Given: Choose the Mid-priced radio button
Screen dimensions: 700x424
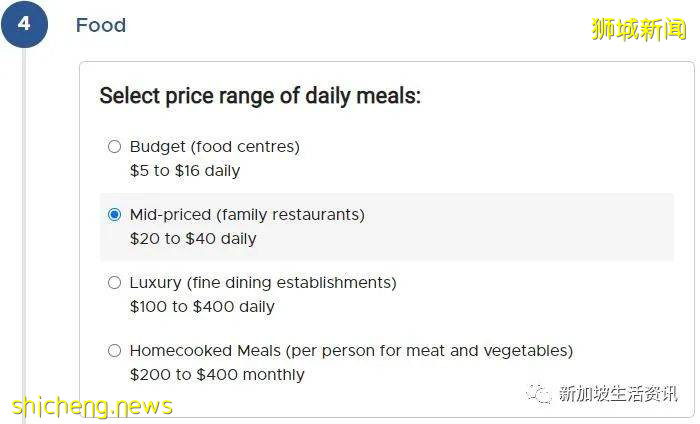Looking at the screenshot, I should pos(114,215).
